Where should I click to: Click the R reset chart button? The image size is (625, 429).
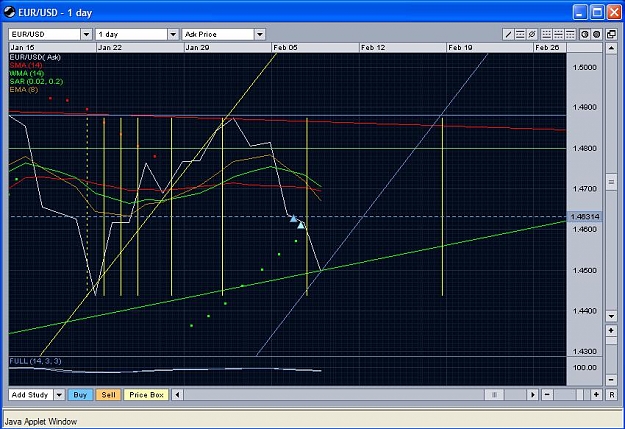[611, 395]
